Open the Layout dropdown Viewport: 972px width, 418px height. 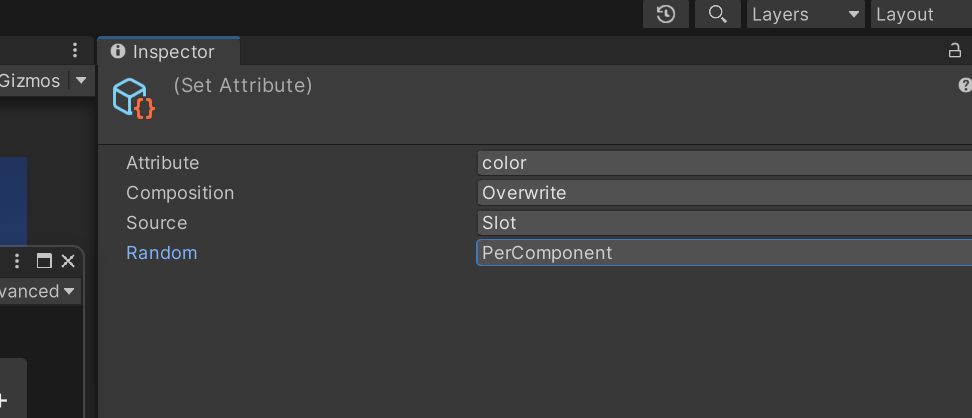(x=920, y=14)
